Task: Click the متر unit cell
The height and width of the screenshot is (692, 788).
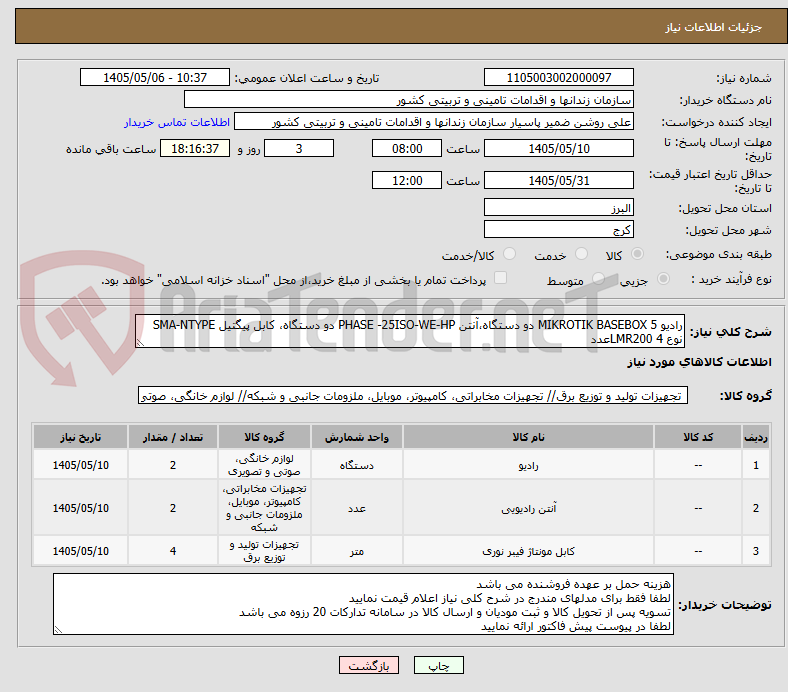Action: [356, 551]
